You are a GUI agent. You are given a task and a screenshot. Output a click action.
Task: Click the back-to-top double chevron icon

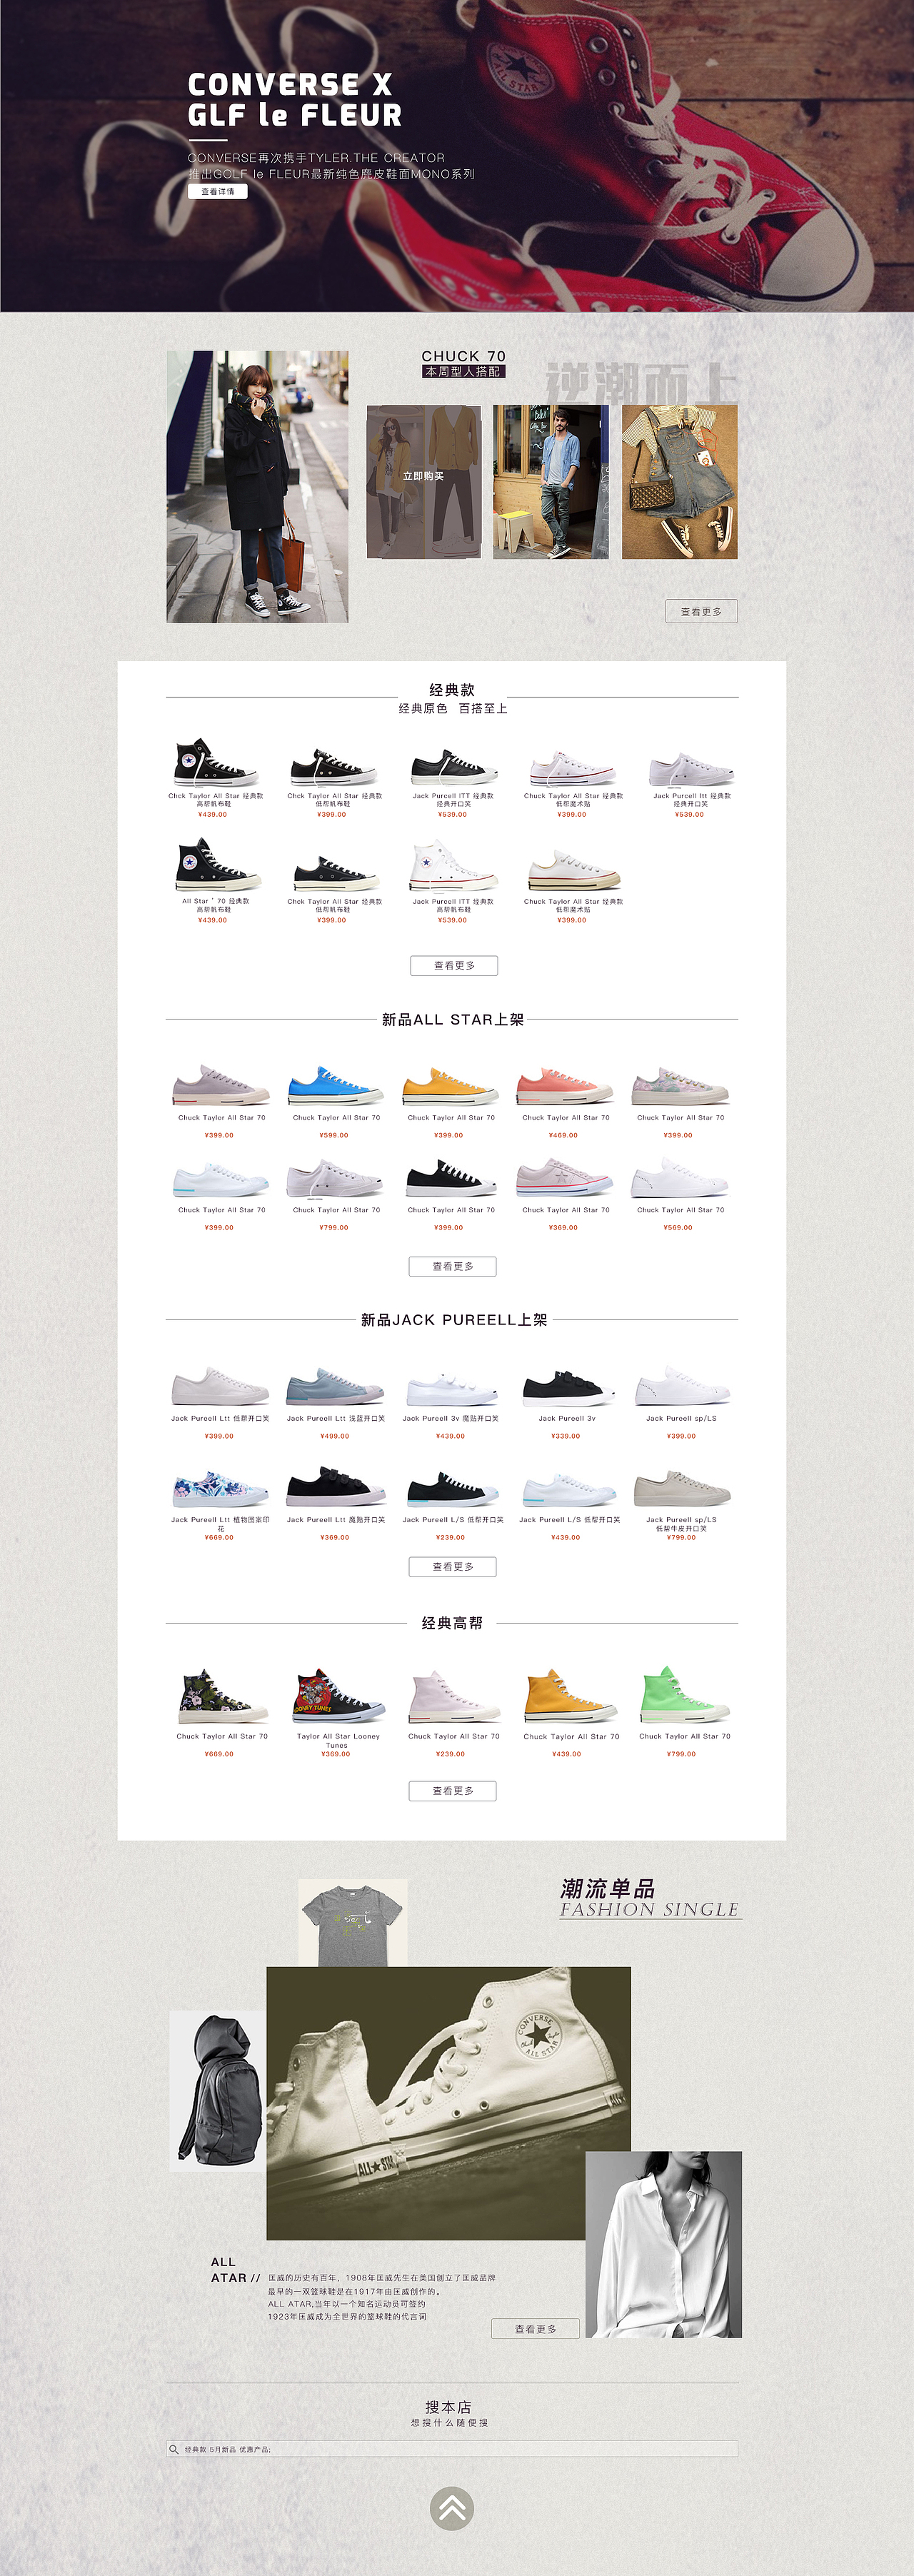click(x=452, y=2509)
